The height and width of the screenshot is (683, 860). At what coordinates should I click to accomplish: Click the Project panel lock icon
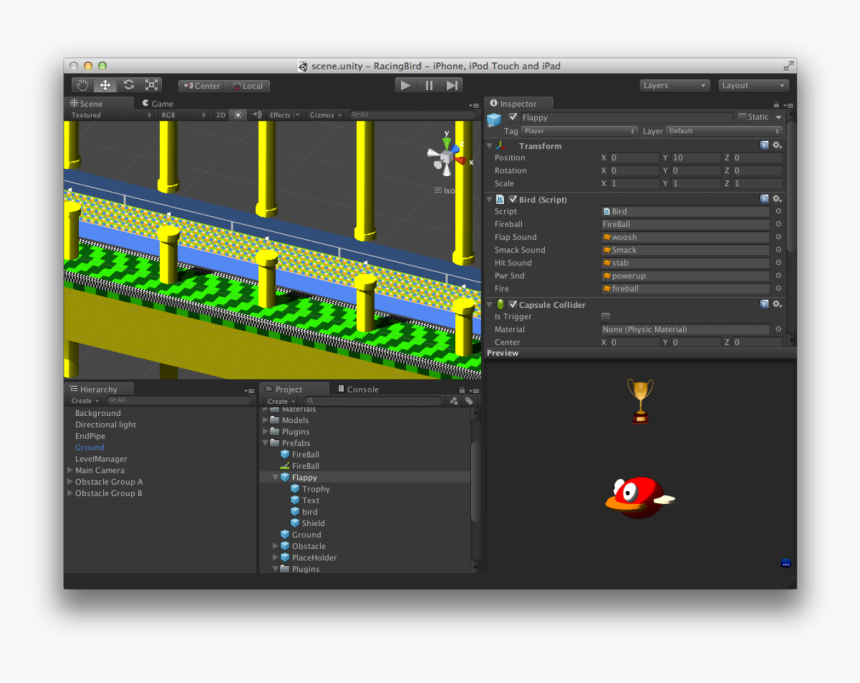[462, 390]
